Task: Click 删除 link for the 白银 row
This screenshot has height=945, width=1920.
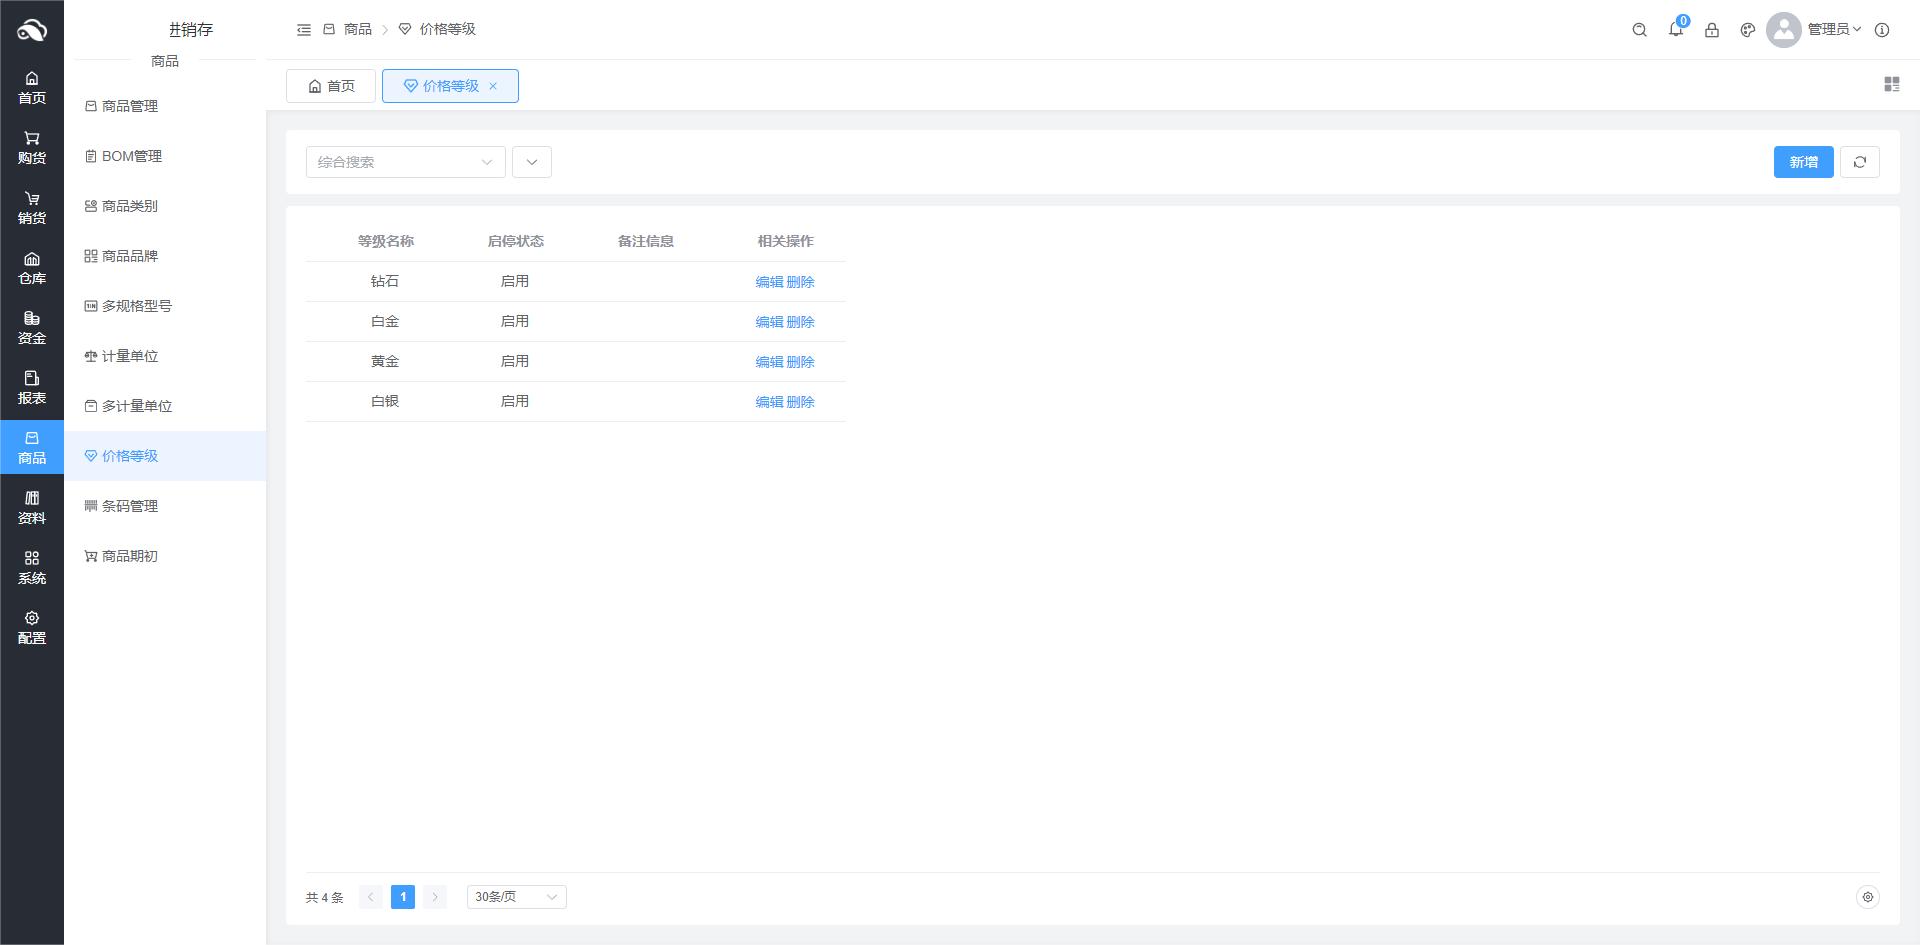Action: click(800, 402)
